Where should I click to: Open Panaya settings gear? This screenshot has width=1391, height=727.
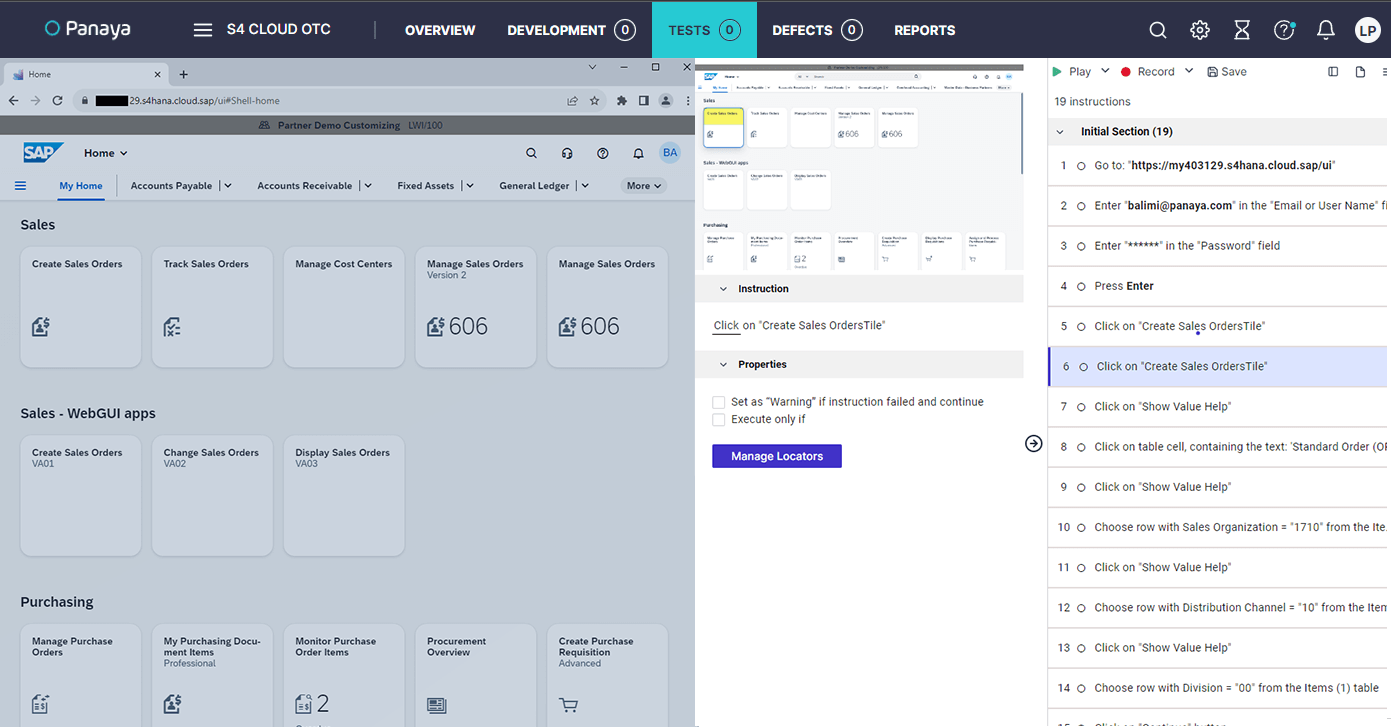[1200, 30]
